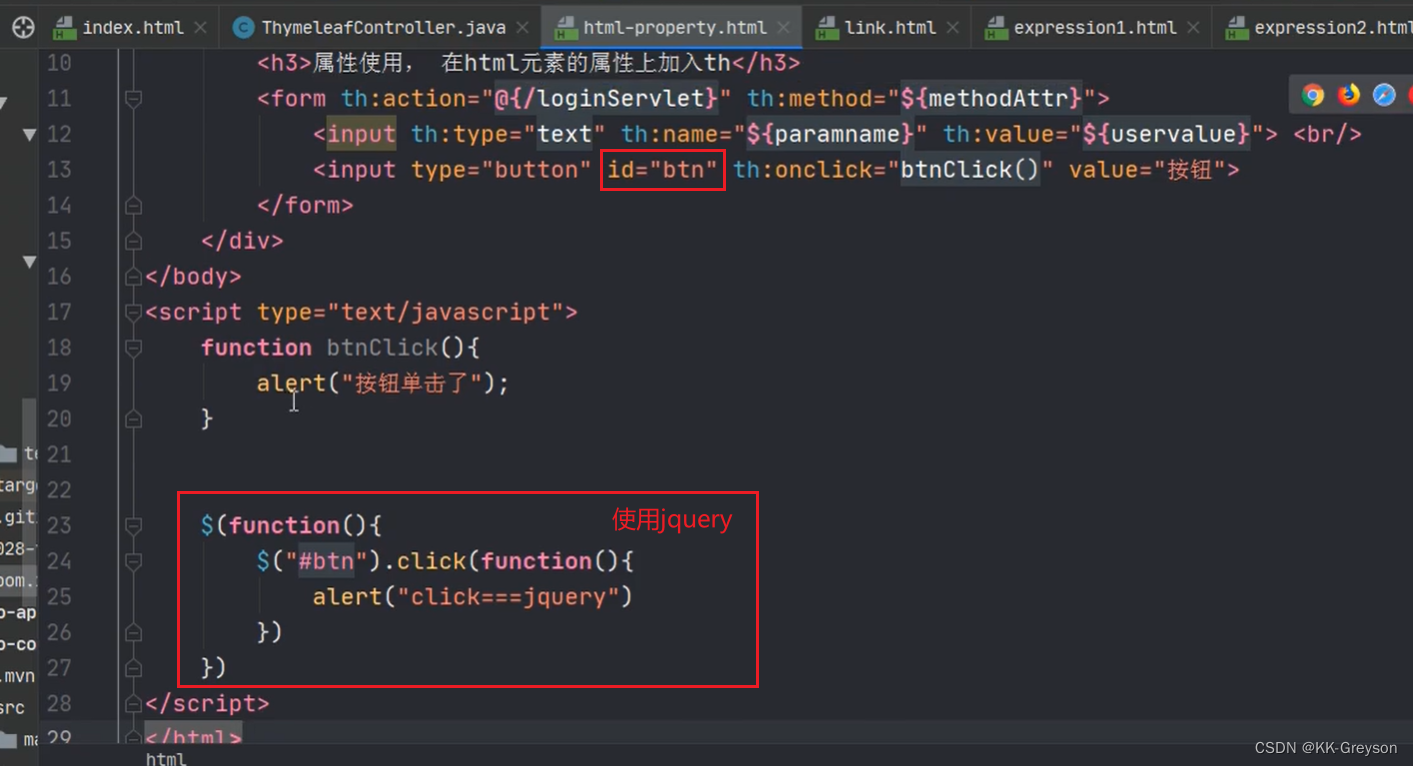Close the expression1.html tab
Screen dimensions: 1413x766
click(x=1193, y=28)
